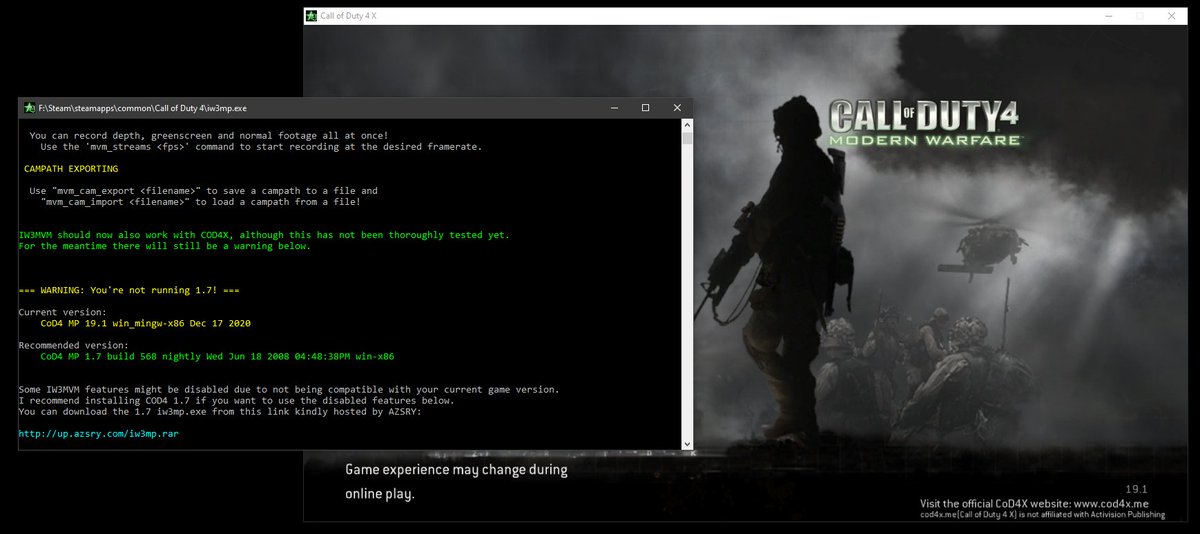This screenshot has width=1200, height=534.
Task: Click 'Some IW3MVM features might be disabled' line
Action: [289, 389]
